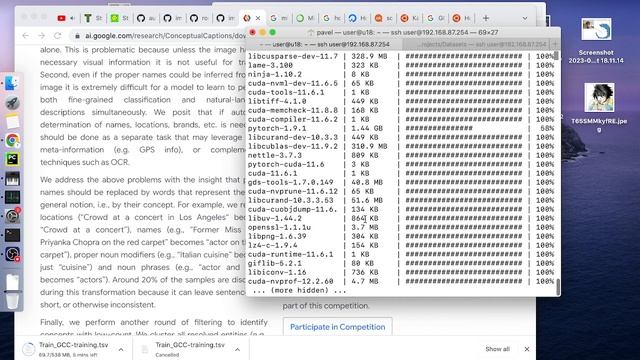The height and width of the screenshot is (360, 640).
Task: Select the Datasets ssh Terminal tab
Action: point(476,44)
